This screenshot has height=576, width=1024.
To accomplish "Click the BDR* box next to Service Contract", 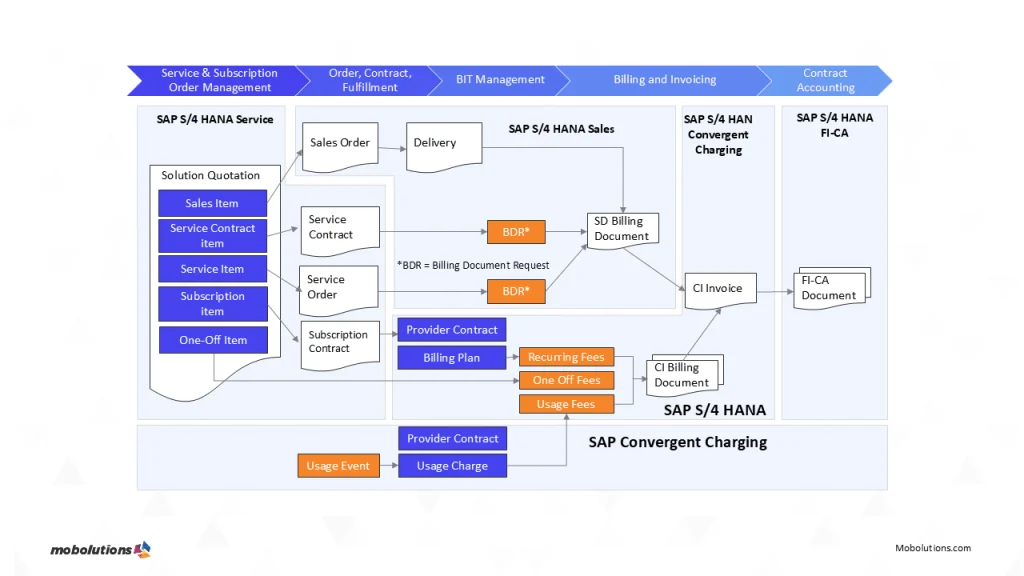I will (x=516, y=232).
